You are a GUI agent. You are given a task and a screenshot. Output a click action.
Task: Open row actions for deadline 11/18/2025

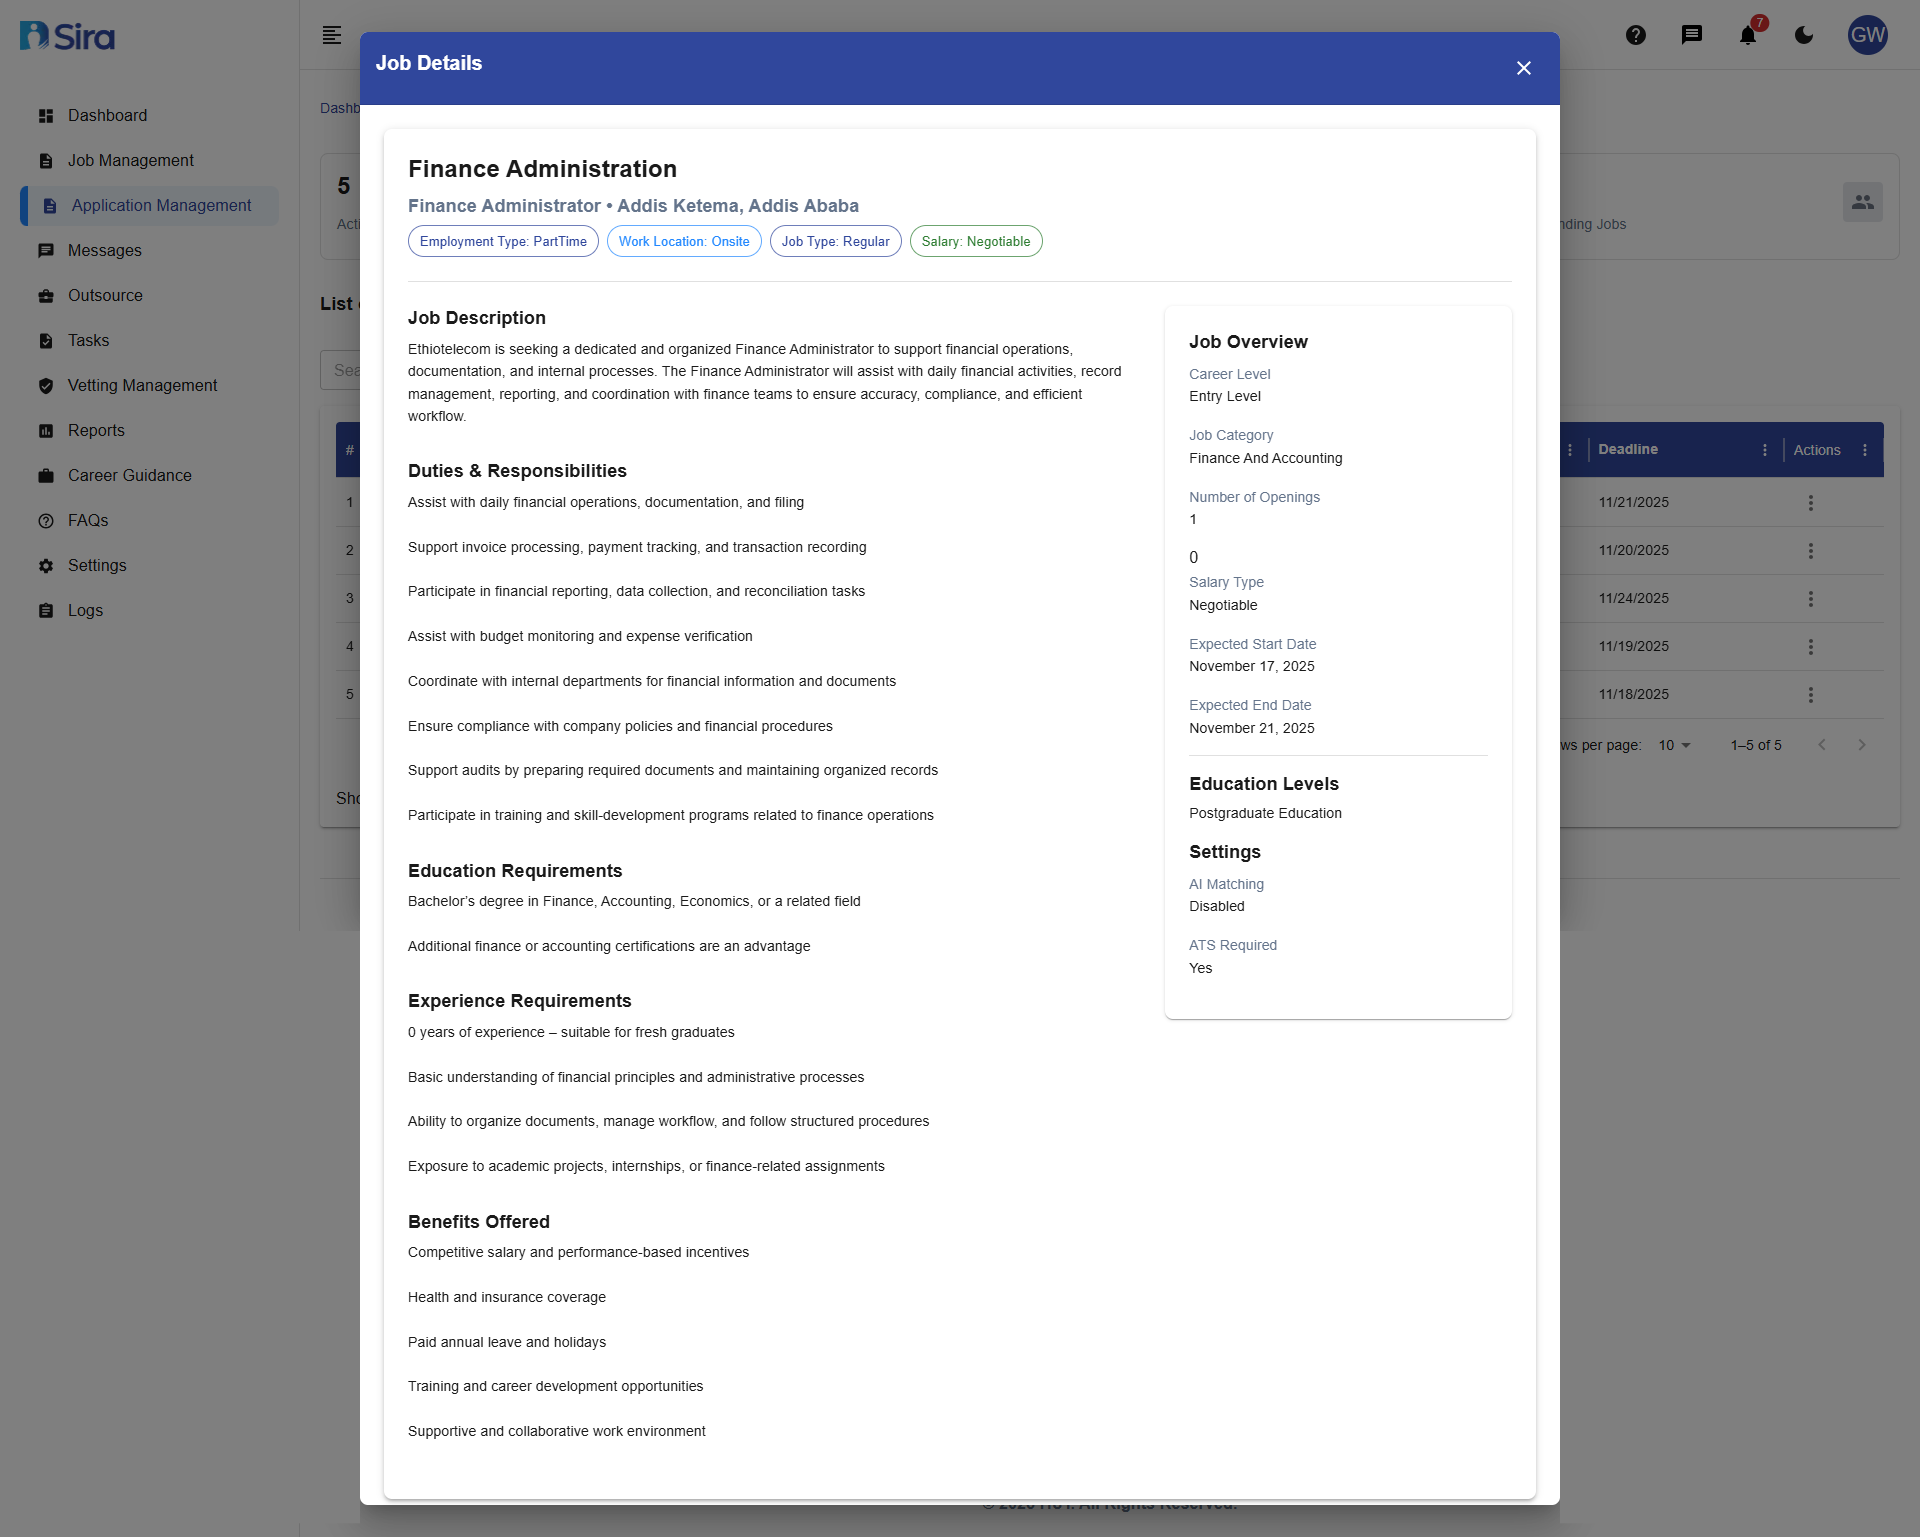point(1810,695)
